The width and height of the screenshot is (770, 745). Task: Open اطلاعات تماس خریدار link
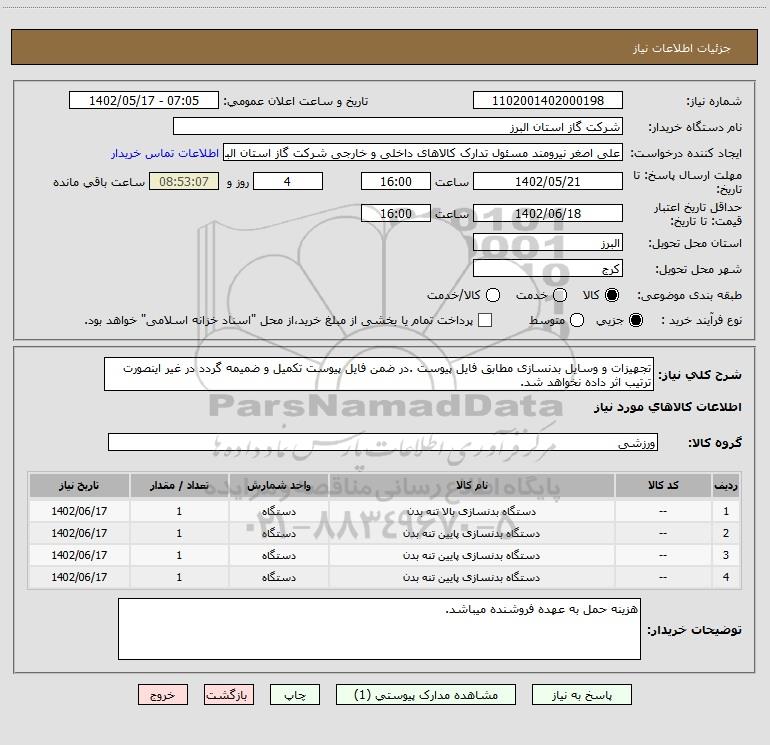[x=165, y=153]
